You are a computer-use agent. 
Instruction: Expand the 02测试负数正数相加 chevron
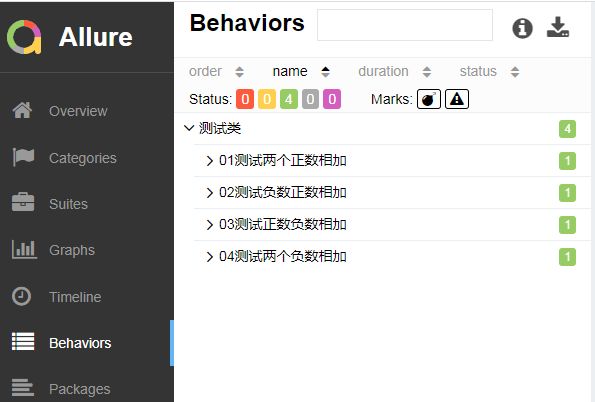coord(209,192)
